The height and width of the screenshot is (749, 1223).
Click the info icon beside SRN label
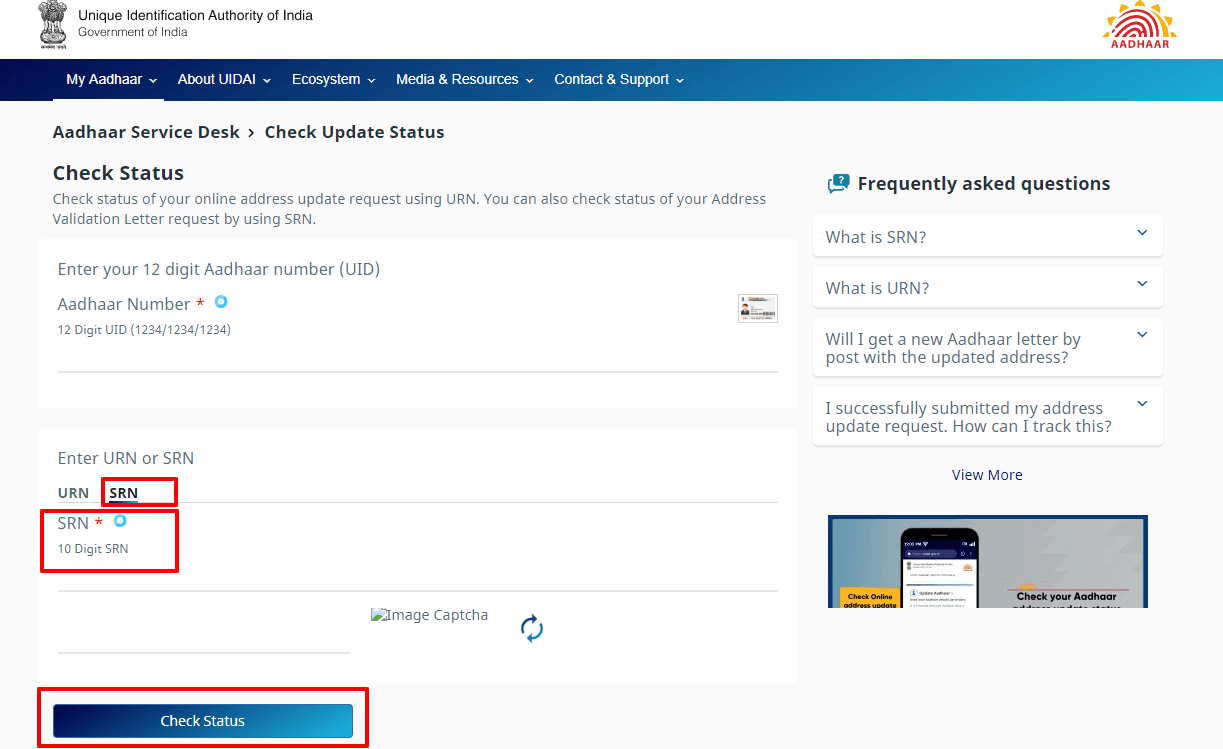[120, 521]
